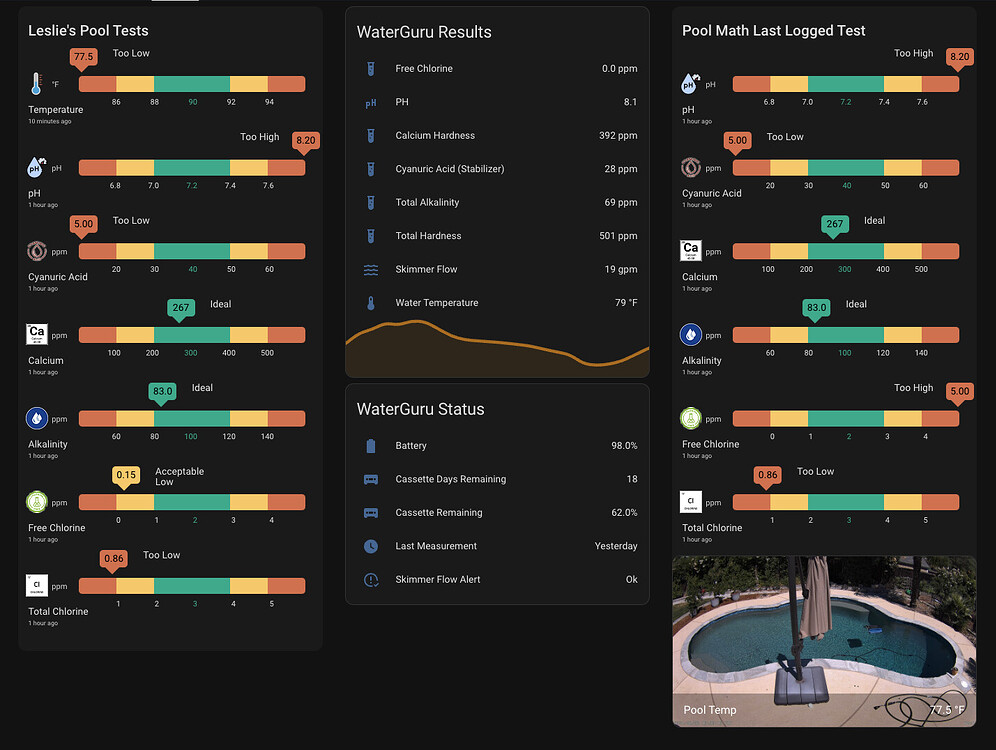Open the PH 8.1 row in WaterGuru Results
Screen dimensions: 996x750
point(497,102)
